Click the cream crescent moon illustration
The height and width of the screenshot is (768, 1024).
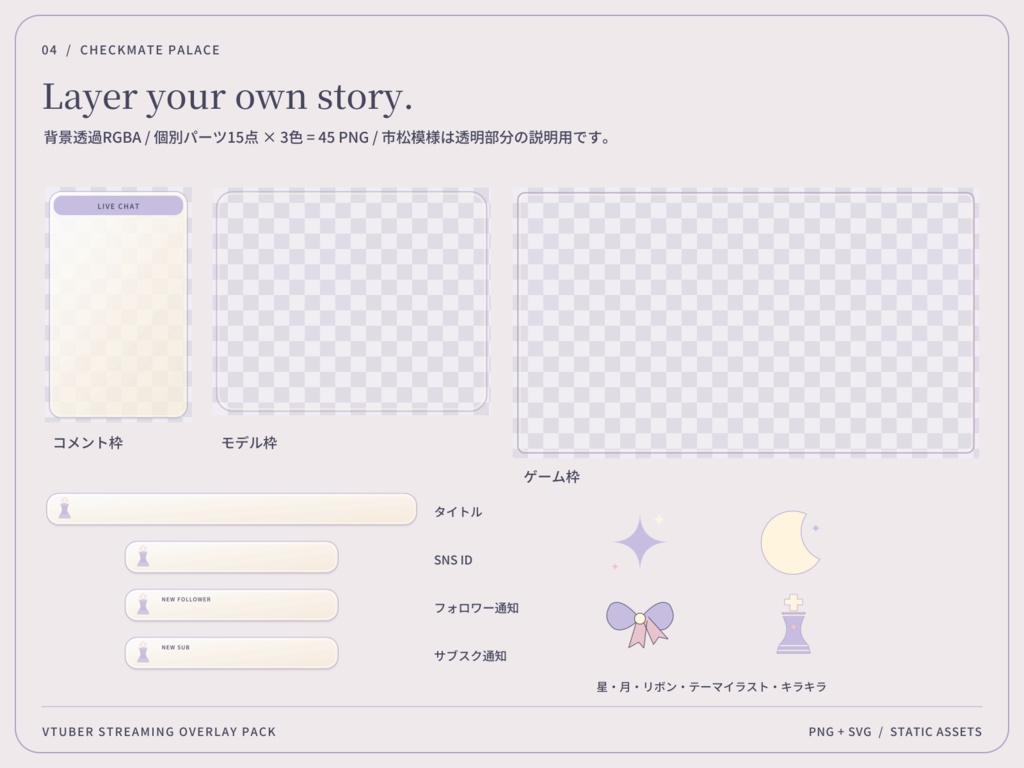pyautogui.click(x=790, y=543)
